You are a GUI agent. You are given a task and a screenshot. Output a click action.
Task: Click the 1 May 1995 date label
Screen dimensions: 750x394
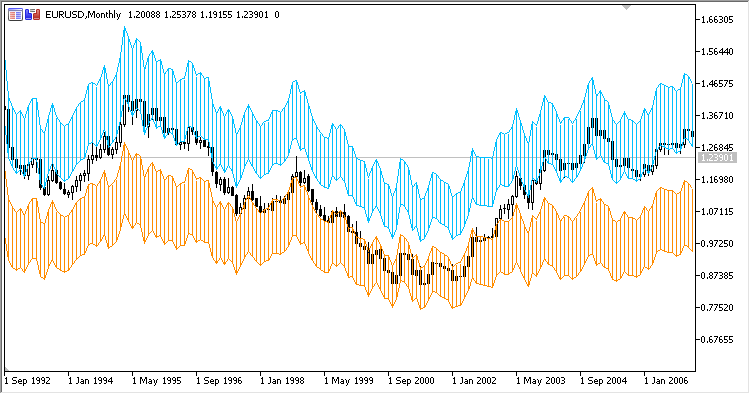click(x=156, y=381)
